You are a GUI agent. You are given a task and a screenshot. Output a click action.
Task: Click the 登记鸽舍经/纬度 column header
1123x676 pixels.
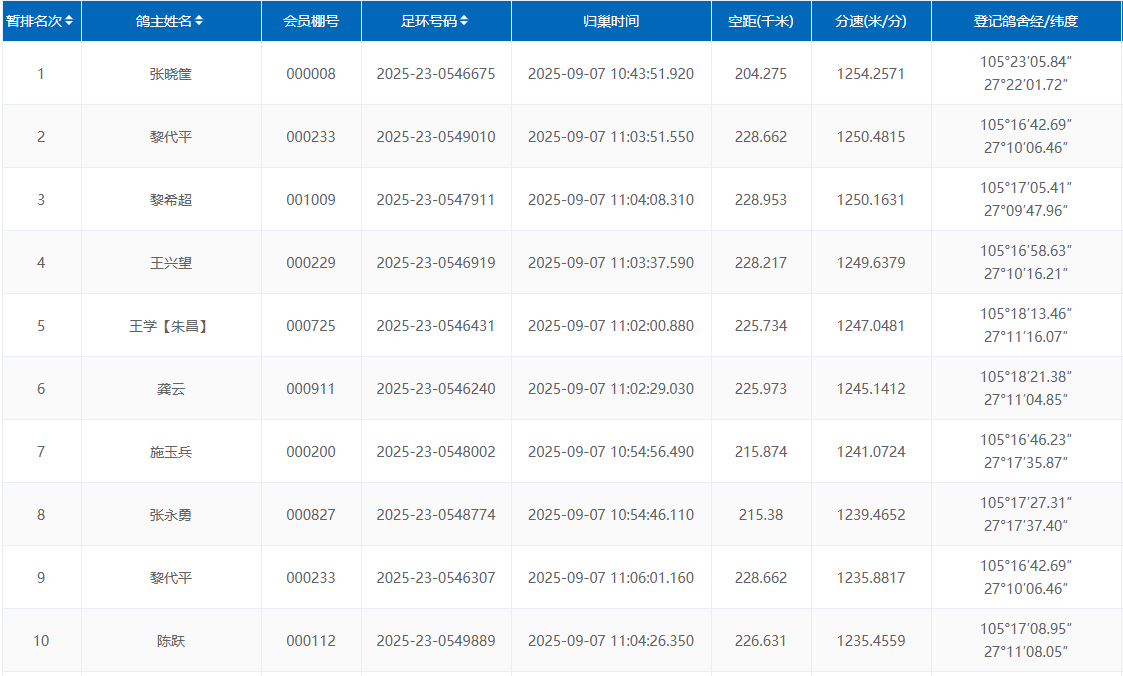coord(1026,21)
